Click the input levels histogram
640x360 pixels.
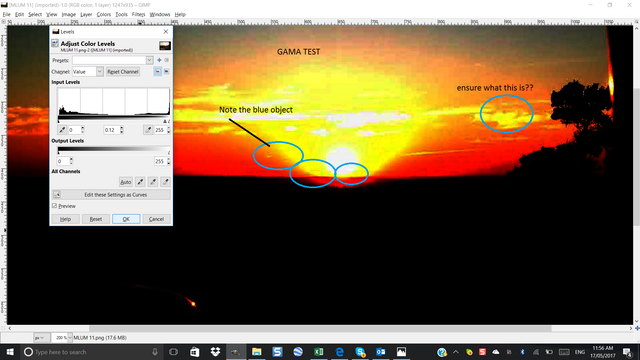pyautogui.click(x=113, y=101)
